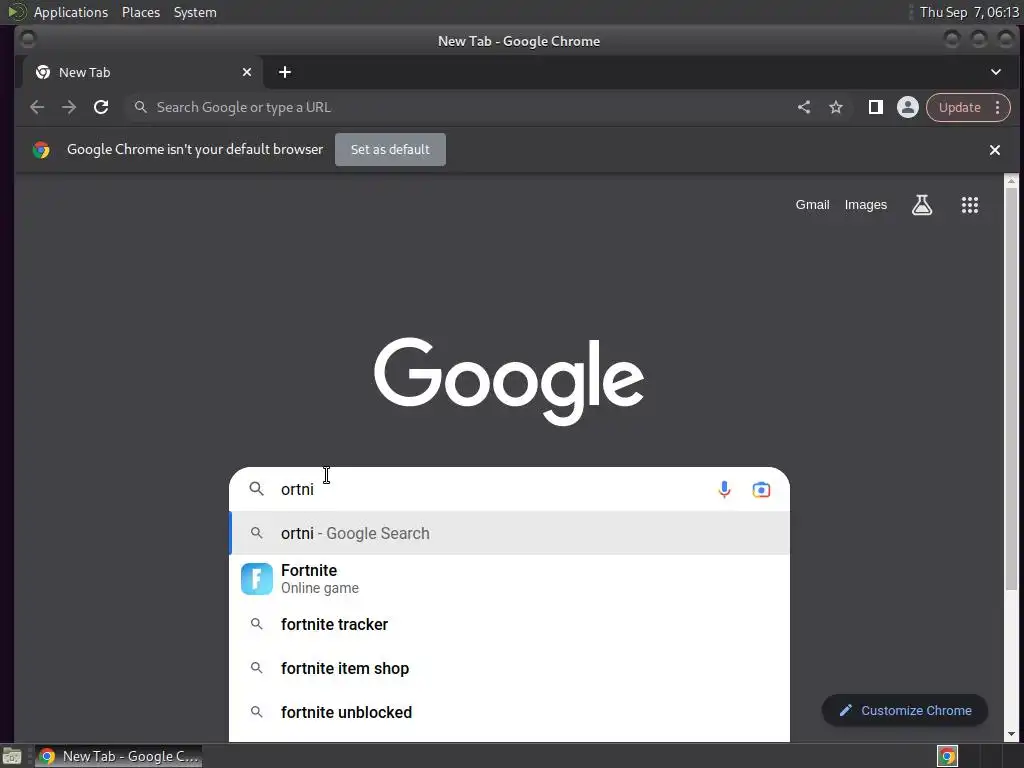Open the Places menu
Screen dimensions: 1024x768
coord(141,12)
